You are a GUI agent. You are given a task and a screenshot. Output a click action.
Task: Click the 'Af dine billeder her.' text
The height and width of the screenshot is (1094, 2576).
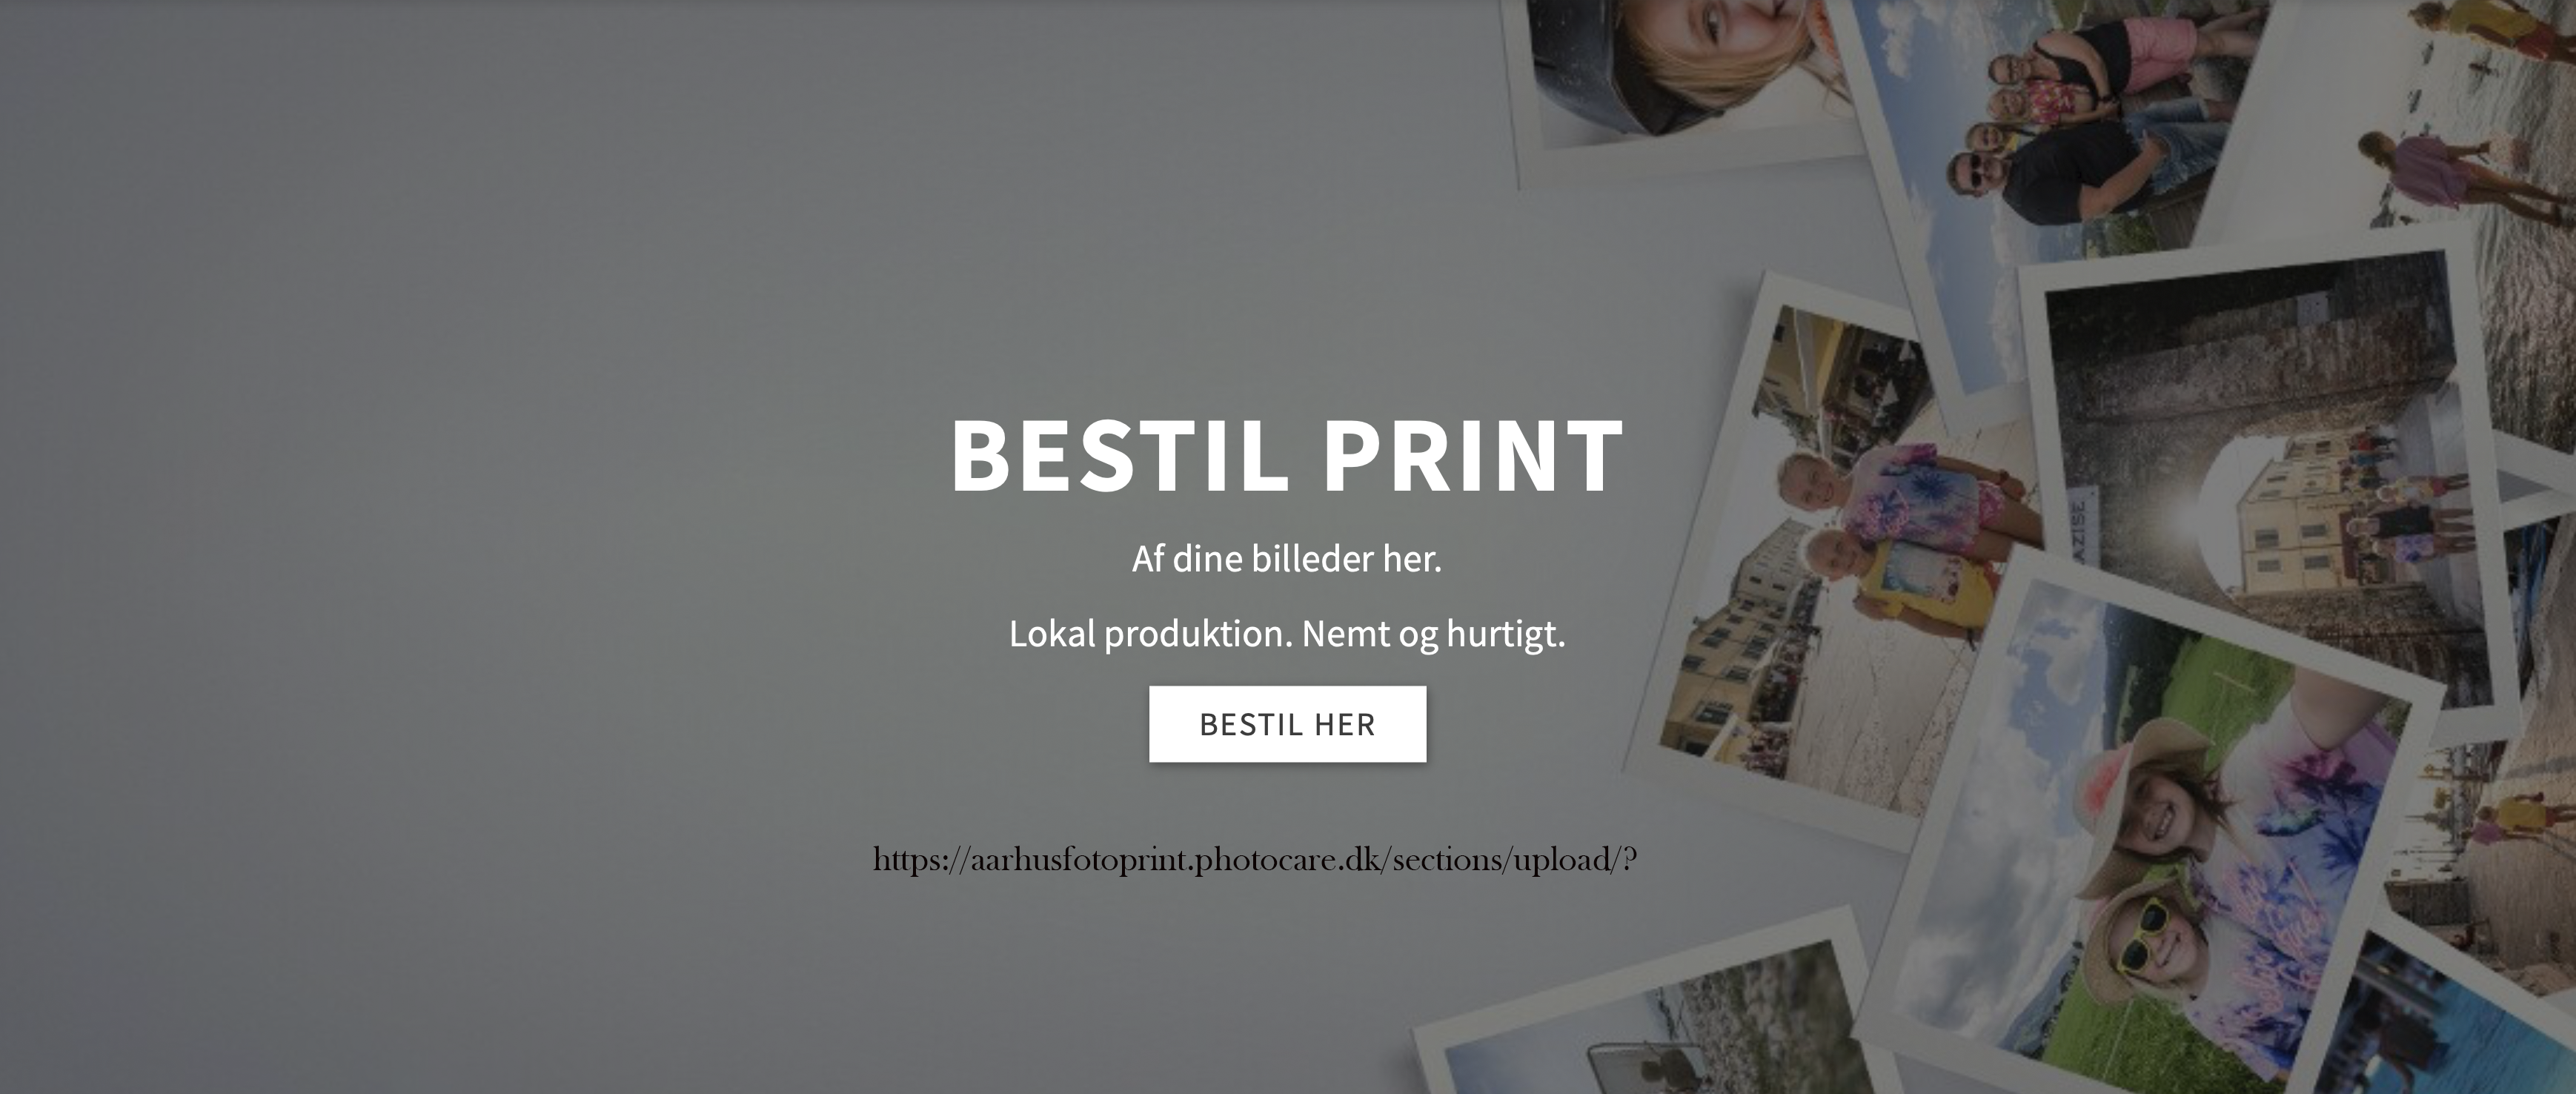point(1287,559)
